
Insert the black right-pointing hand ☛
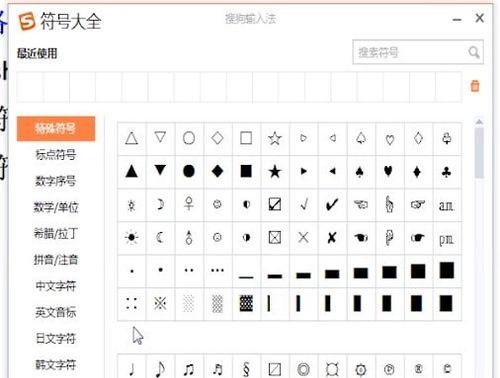pyautogui.click(x=418, y=238)
